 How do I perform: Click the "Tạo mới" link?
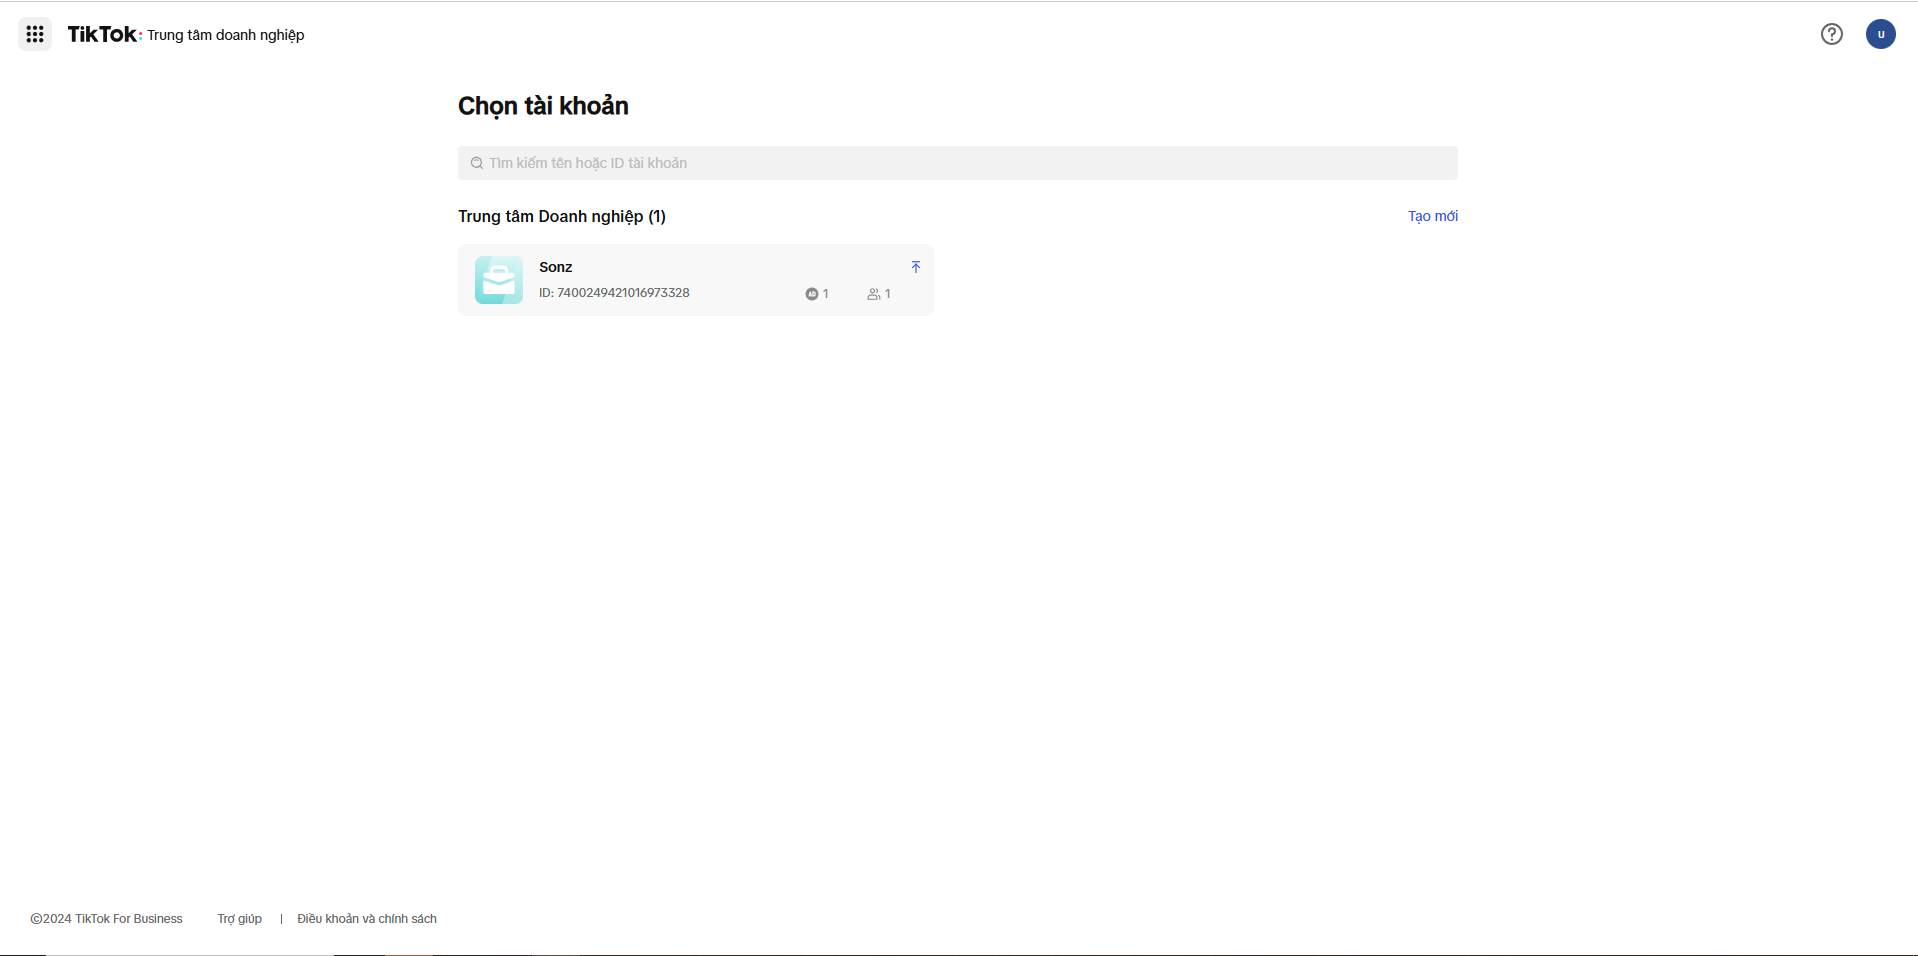(x=1432, y=217)
